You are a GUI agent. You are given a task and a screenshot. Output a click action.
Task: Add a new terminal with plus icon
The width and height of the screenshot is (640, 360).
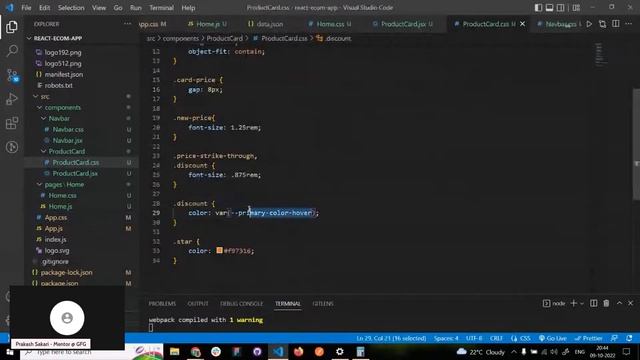click(x=573, y=303)
